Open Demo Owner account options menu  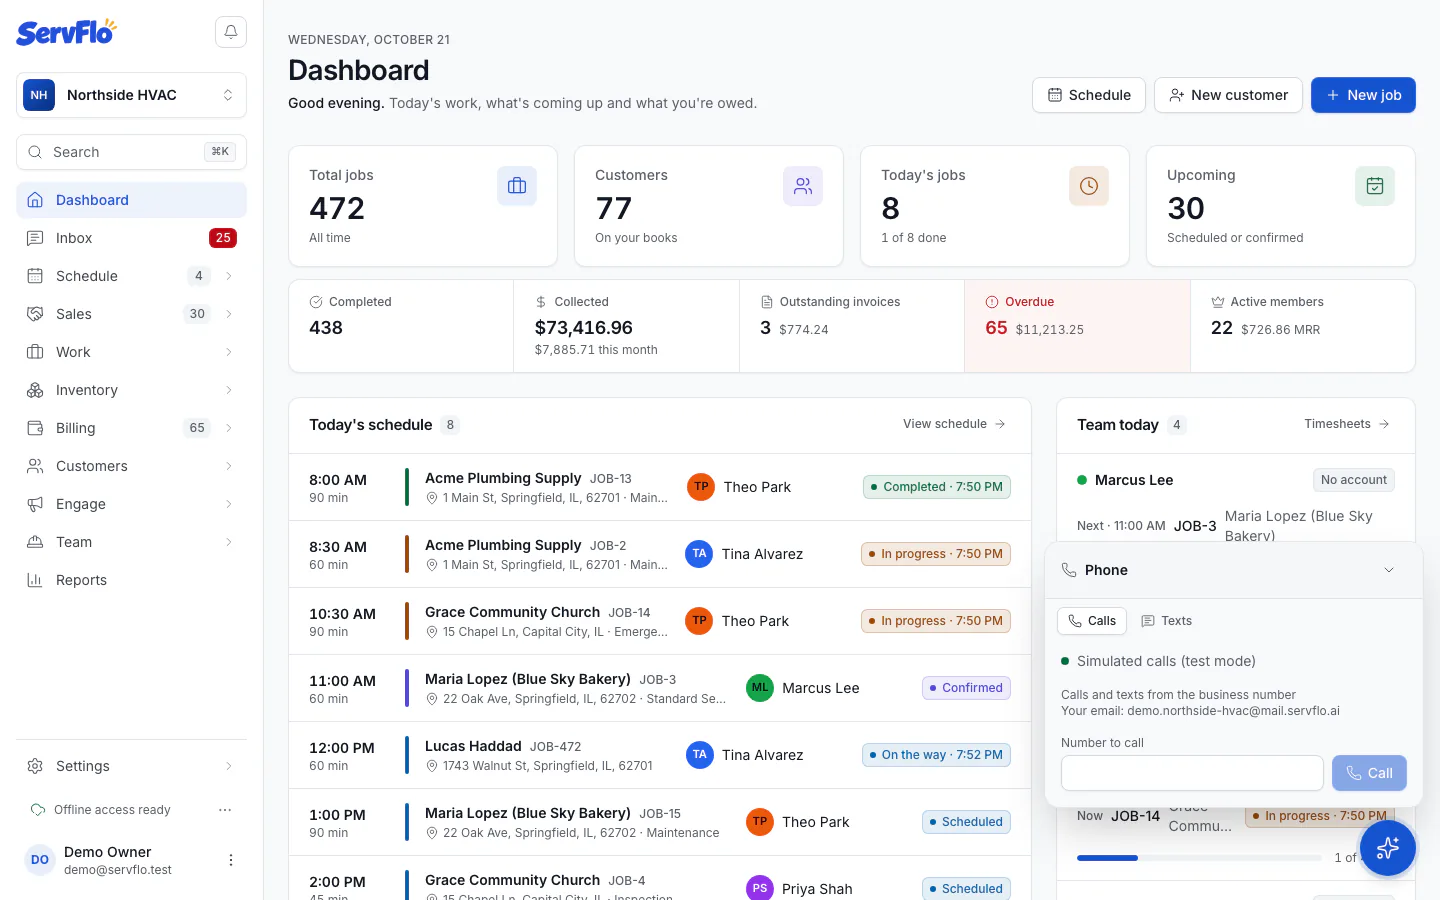pos(231,860)
